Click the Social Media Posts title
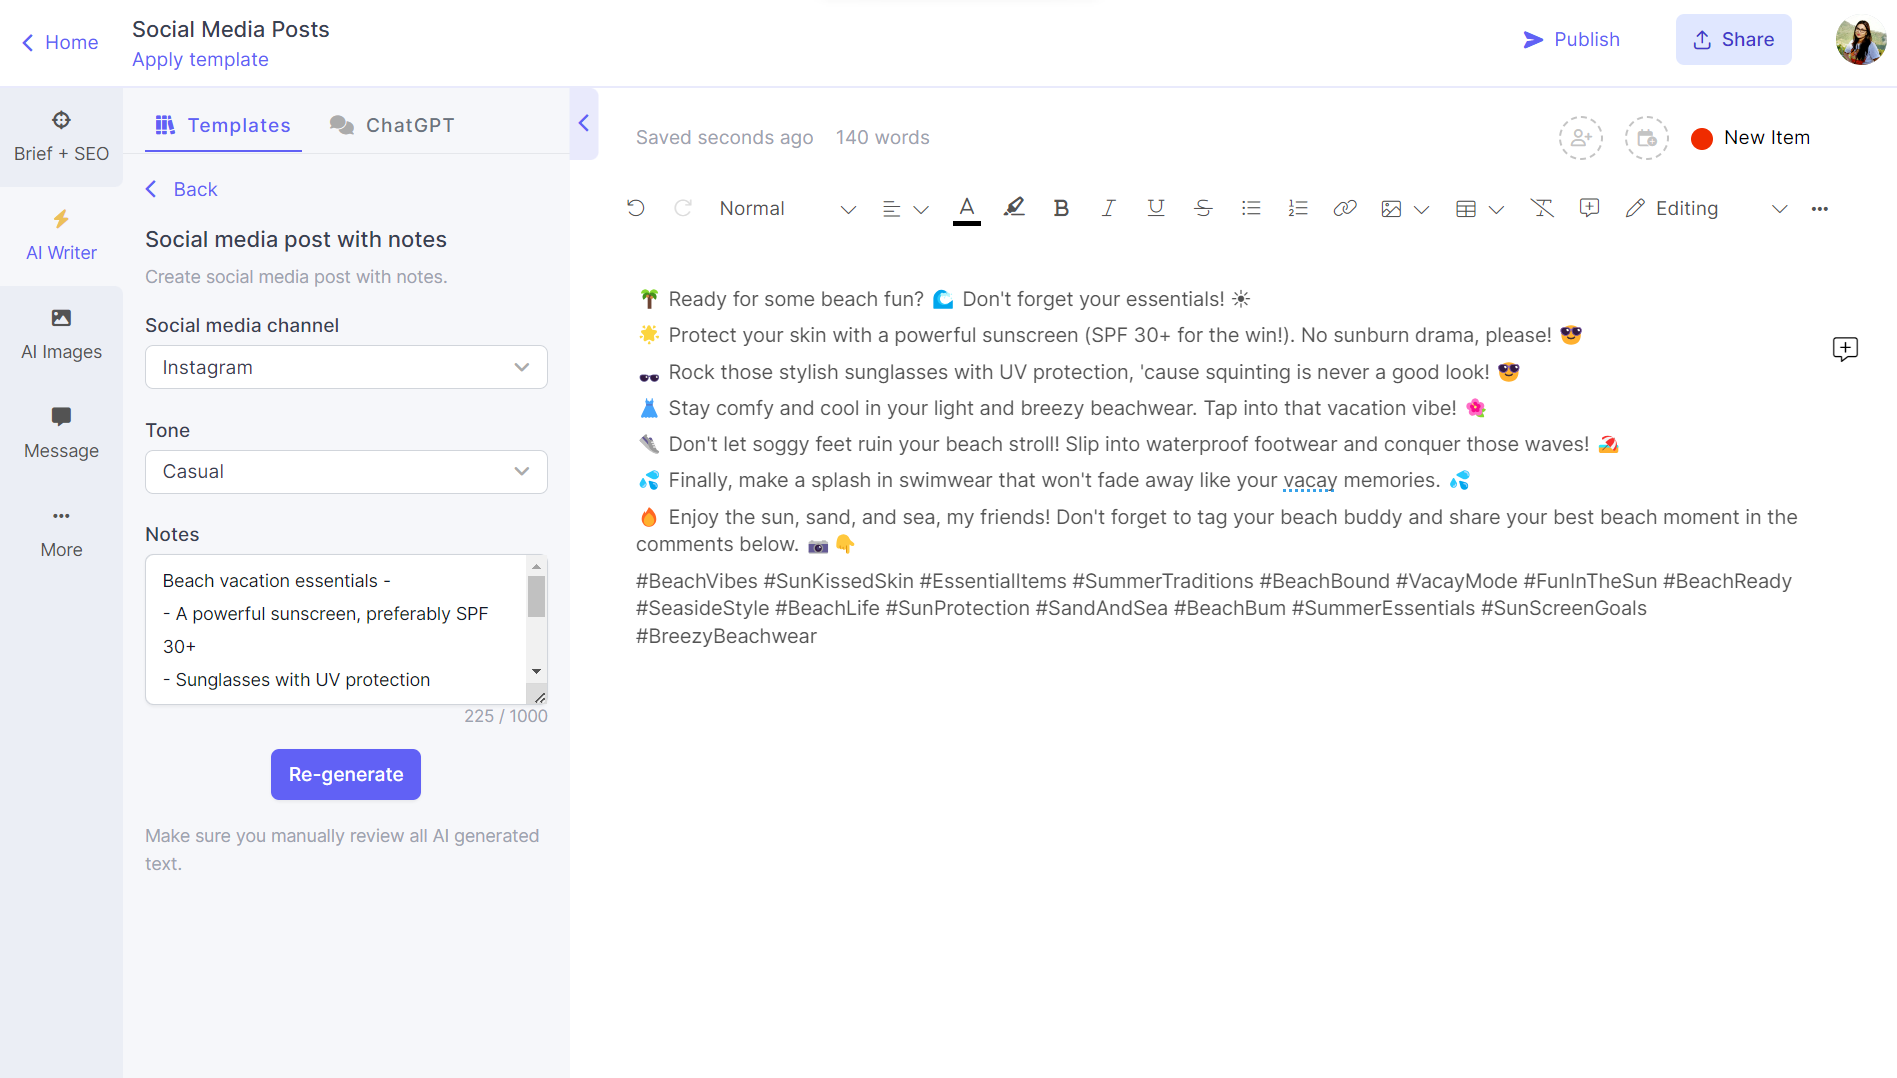 click(x=231, y=30)
